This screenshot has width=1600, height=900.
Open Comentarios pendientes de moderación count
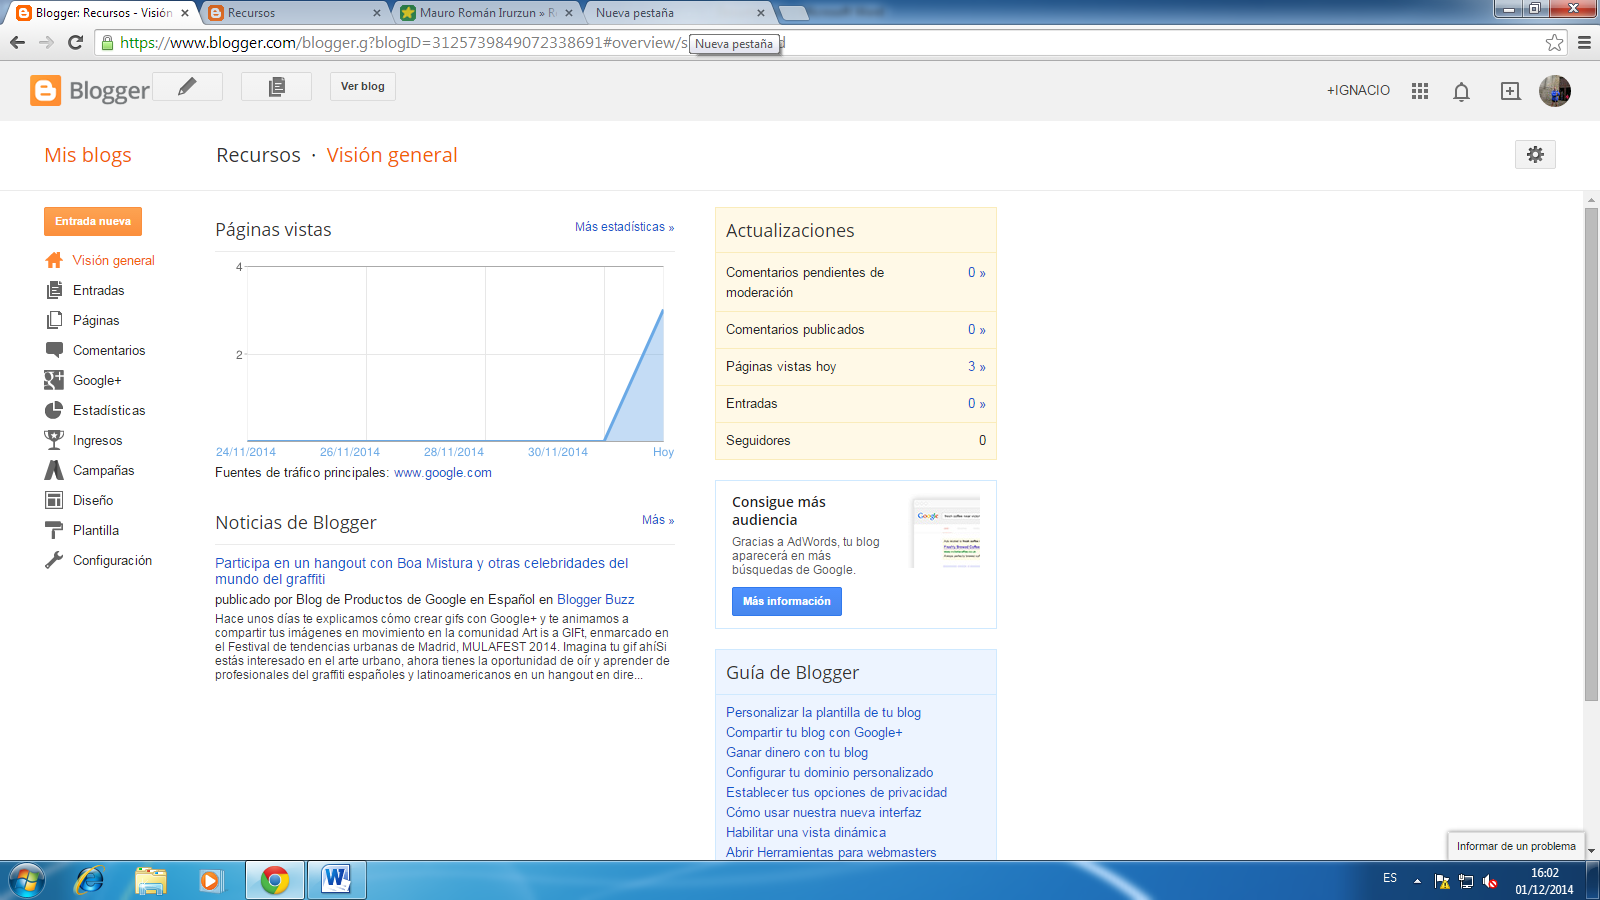976,272
